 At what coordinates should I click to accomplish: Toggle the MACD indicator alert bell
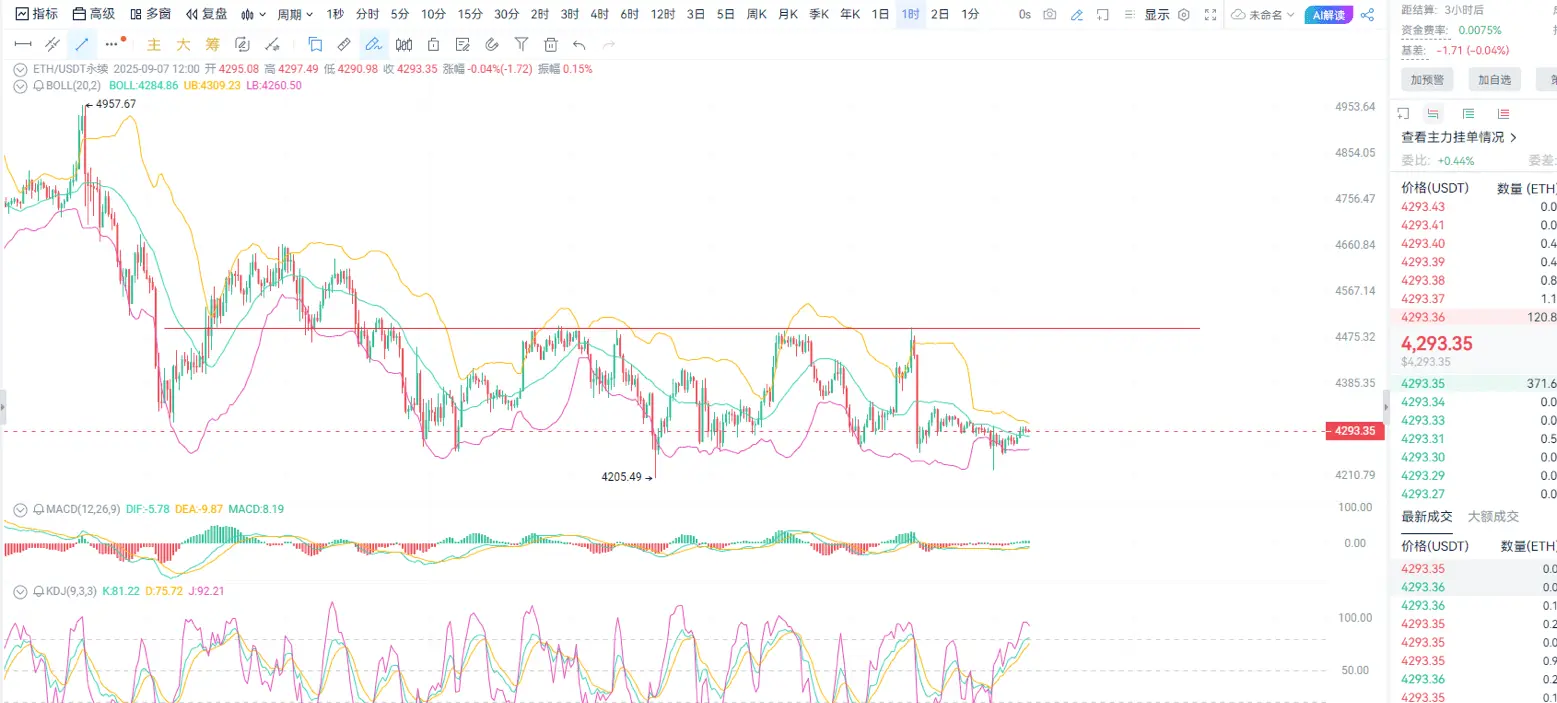click(39, 509)
